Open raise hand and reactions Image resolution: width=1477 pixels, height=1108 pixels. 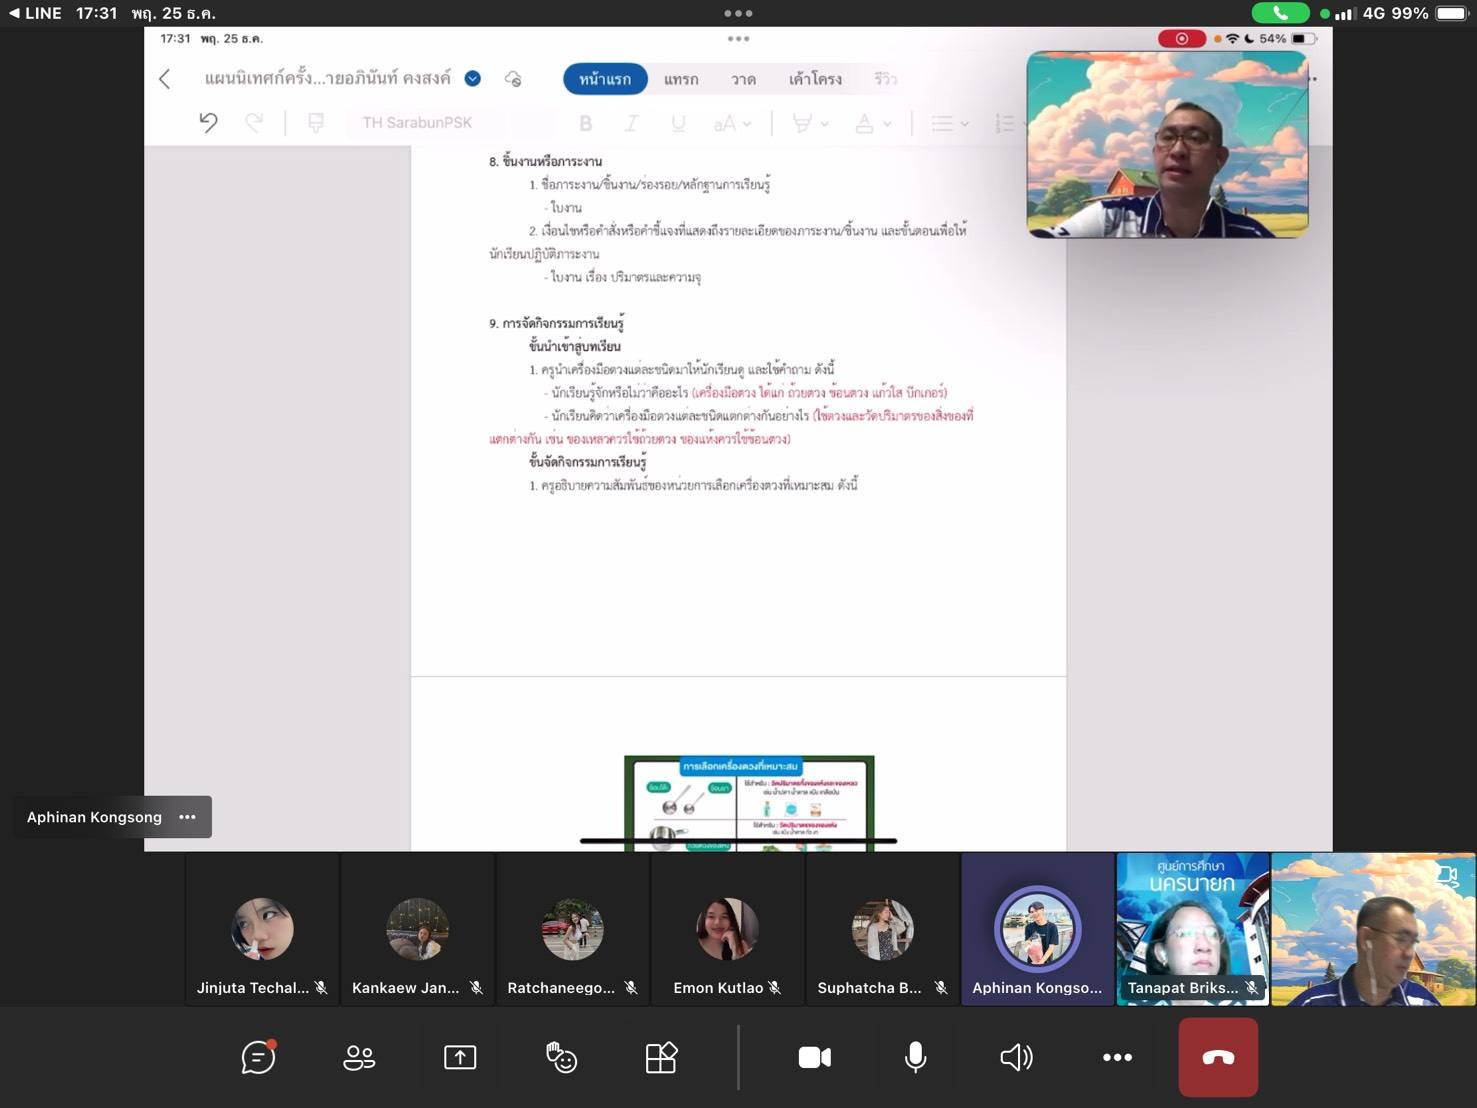pyautogui.click(x=561, y=1057)
